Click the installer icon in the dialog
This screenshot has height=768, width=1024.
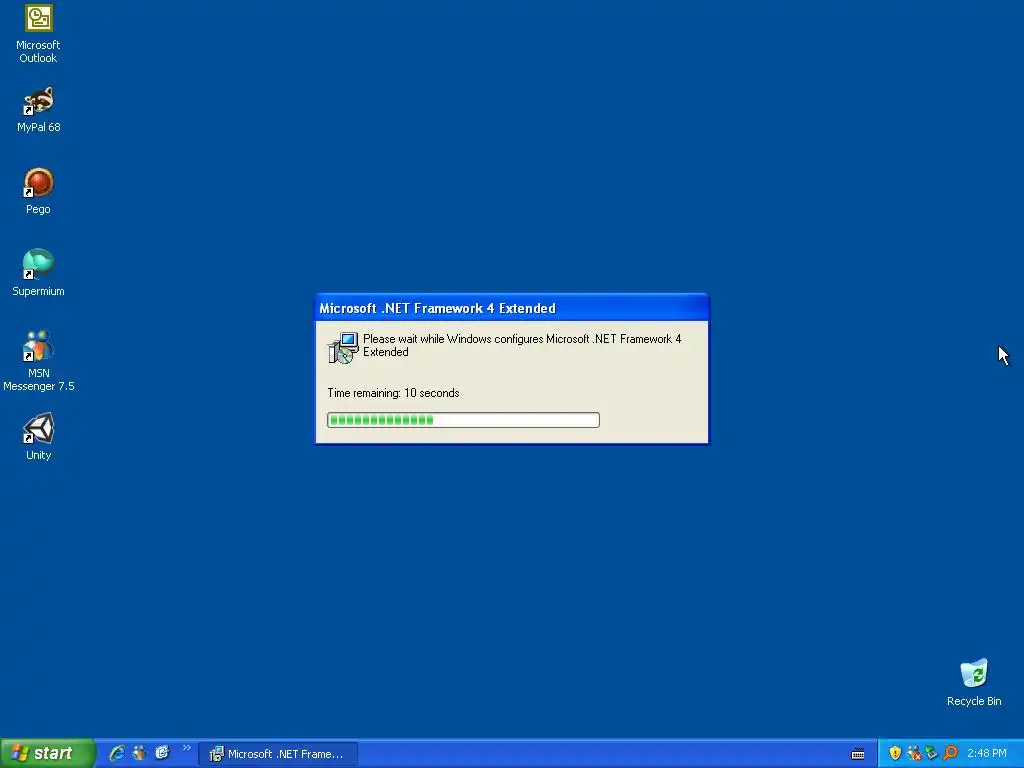343,347
